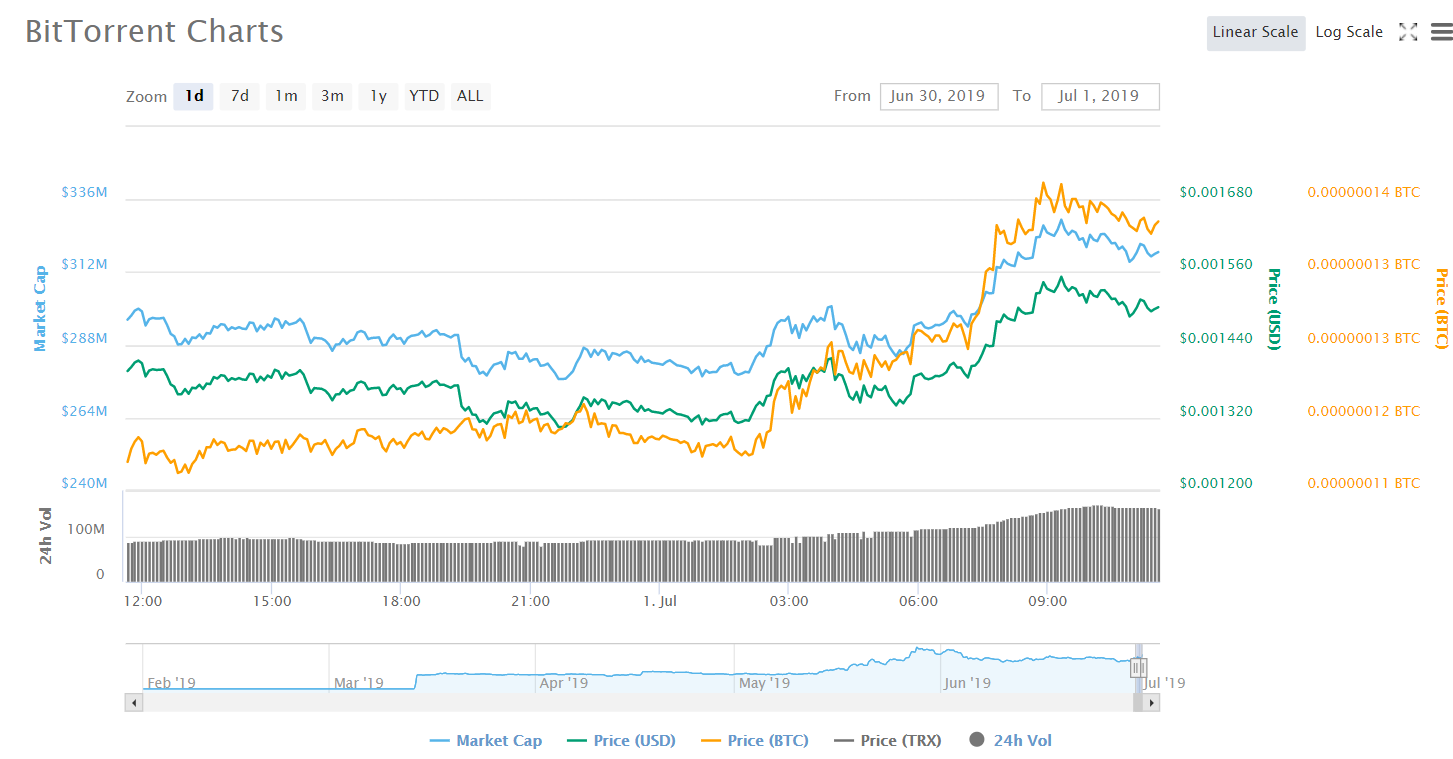The width and height of the screenshot is (1453, 759).
Task: Click the $0.001680 USD price axis label
Action: click(1216, 192)
